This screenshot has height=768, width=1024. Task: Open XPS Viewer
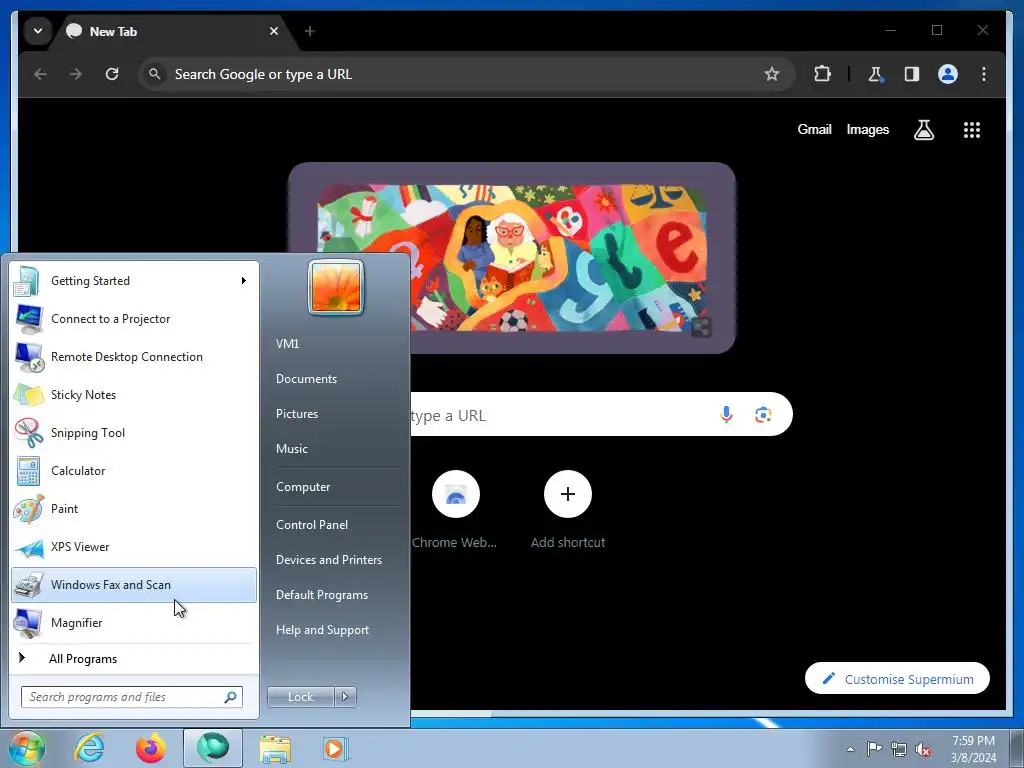[135, 547]
